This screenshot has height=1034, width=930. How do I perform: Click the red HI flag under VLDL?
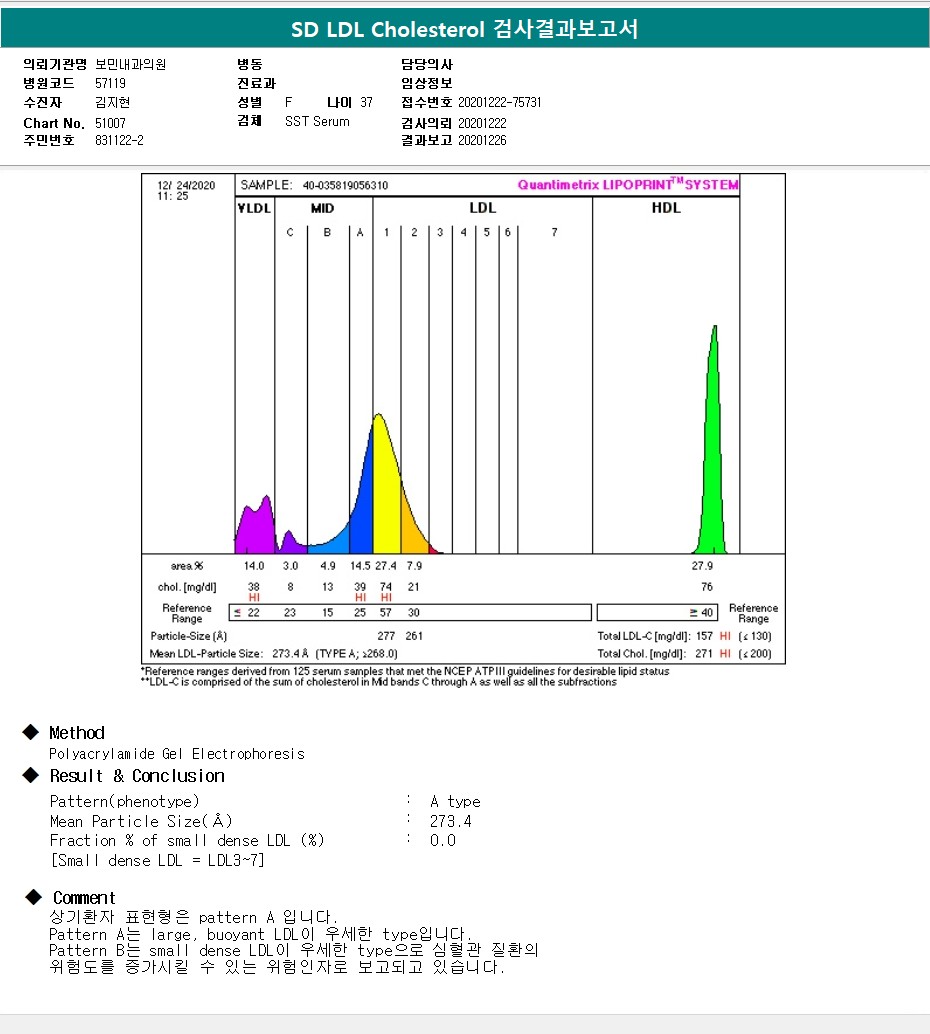(x=254, y=597)
